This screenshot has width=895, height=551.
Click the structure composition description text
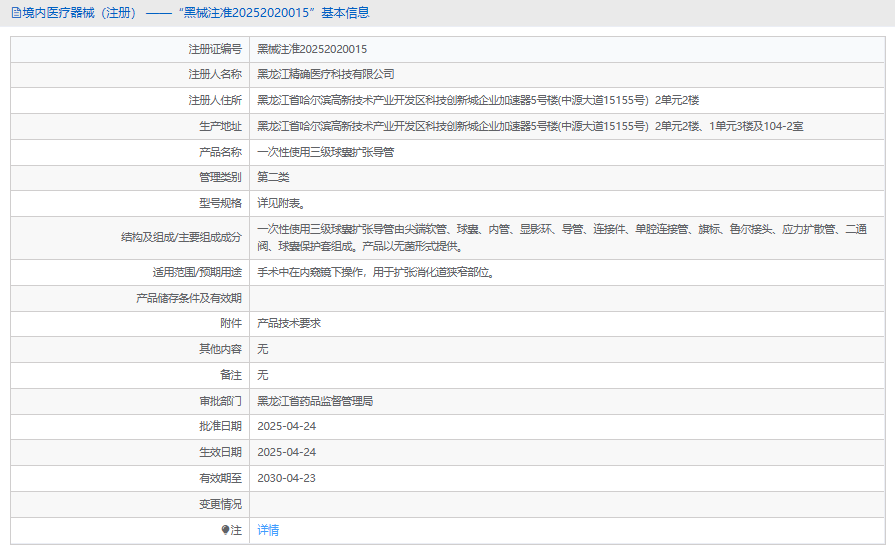tap(562, 238)
